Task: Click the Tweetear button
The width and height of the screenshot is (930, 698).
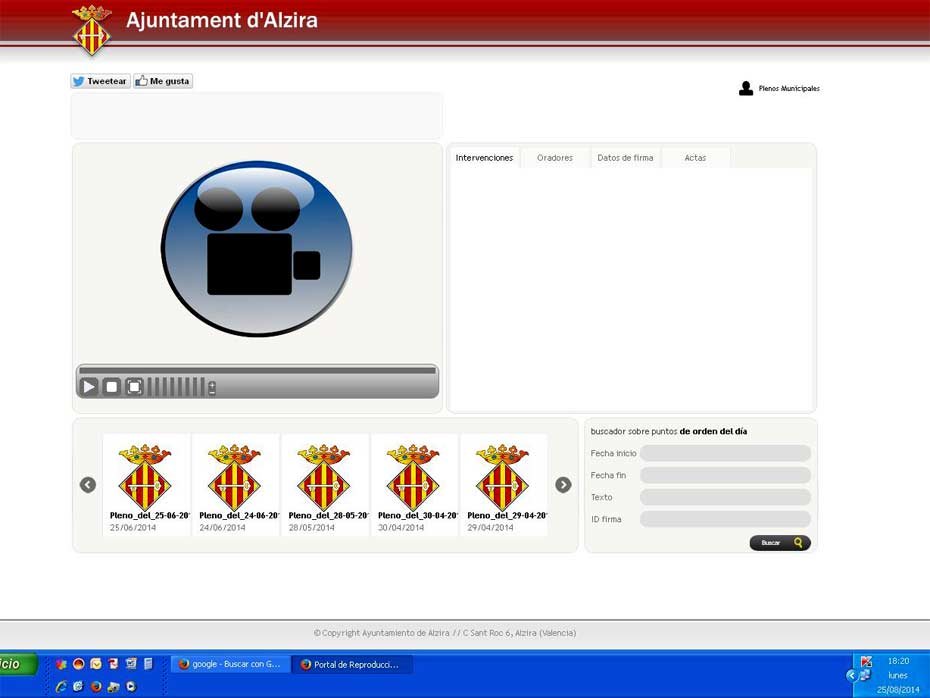Action: pos(100,81)
